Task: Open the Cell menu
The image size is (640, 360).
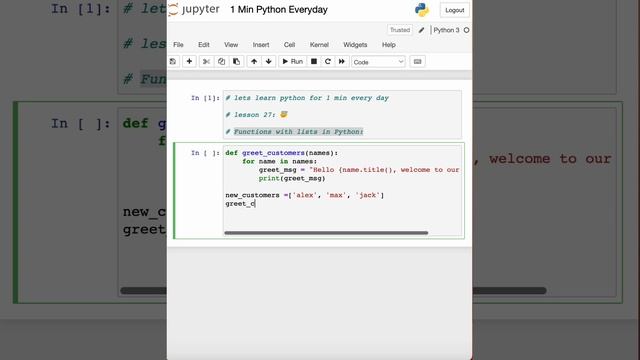Action: click(x=289, y=45)
